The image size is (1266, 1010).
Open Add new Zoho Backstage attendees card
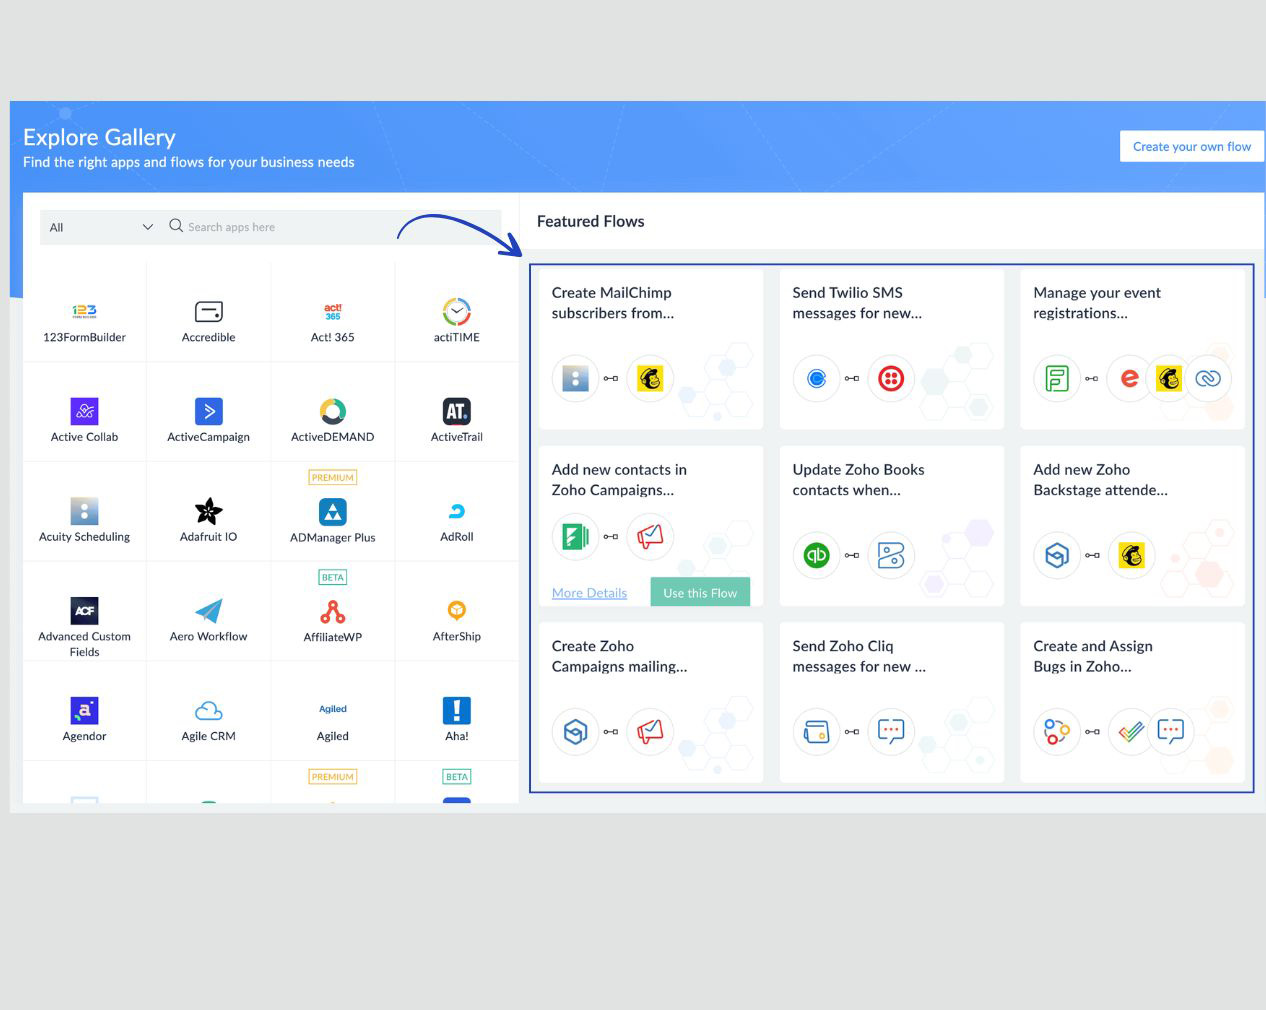click(x=1132, y=525)
